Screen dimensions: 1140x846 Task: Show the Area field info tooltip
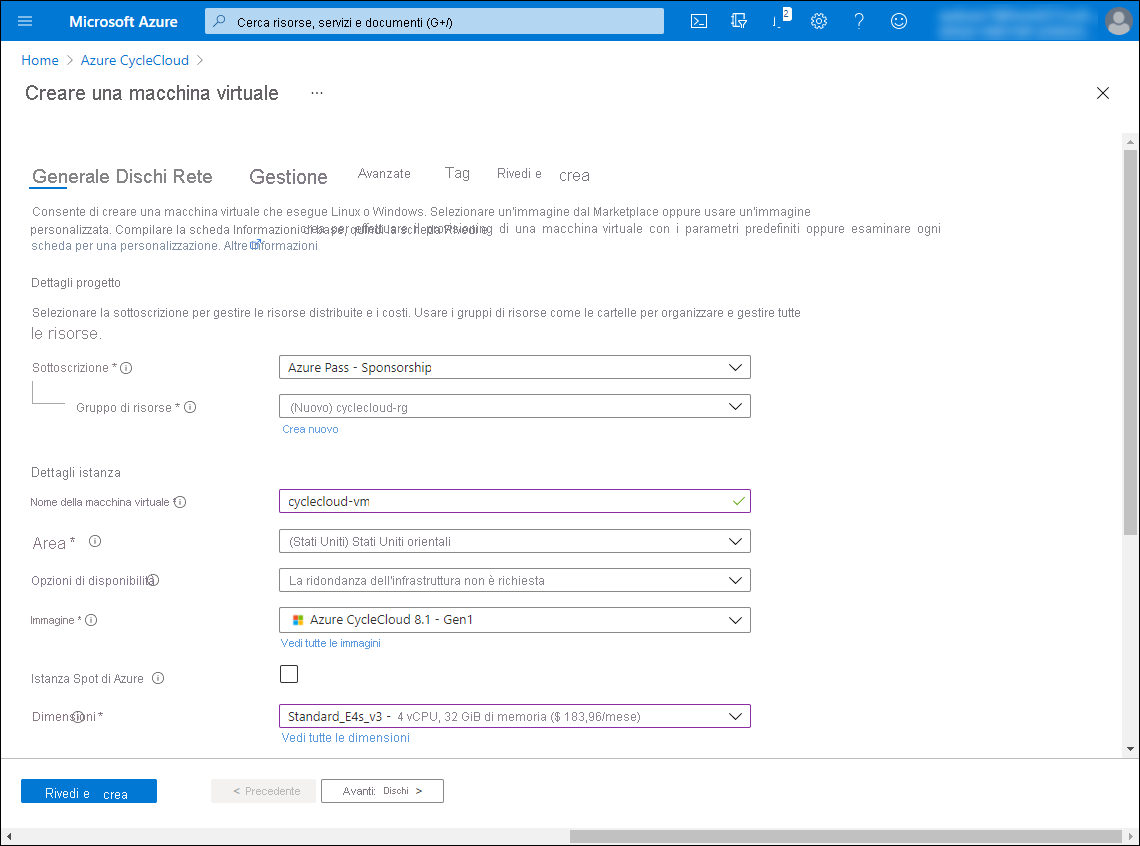pos(95,541)
